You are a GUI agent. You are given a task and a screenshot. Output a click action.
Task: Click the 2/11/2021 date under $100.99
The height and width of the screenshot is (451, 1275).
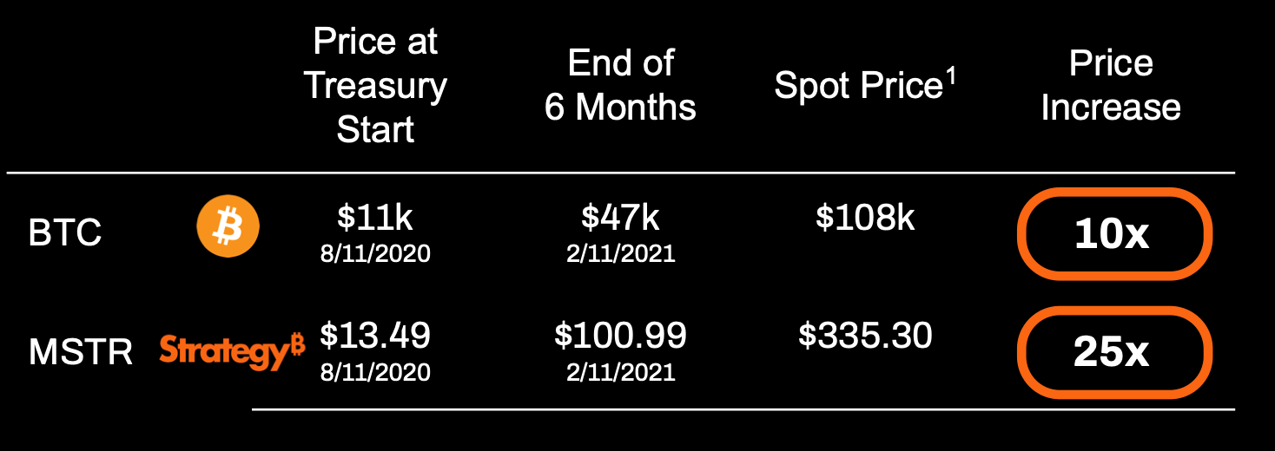pos(620,372)
